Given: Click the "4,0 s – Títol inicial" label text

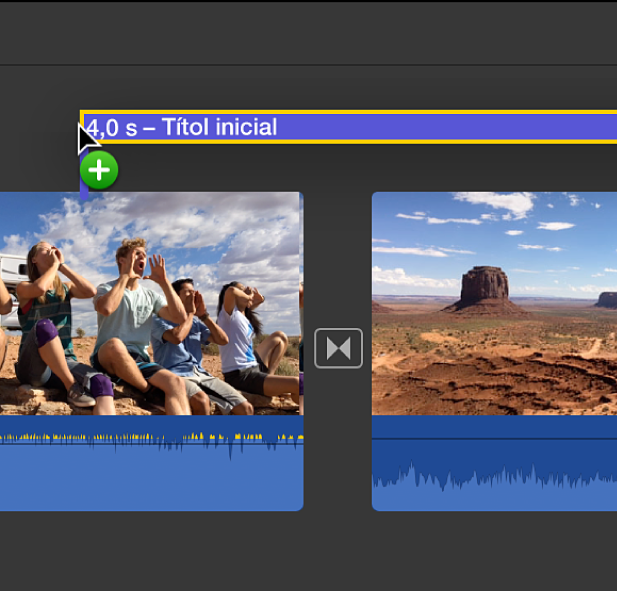Looking at the screenshot, I should pos(182,127).
